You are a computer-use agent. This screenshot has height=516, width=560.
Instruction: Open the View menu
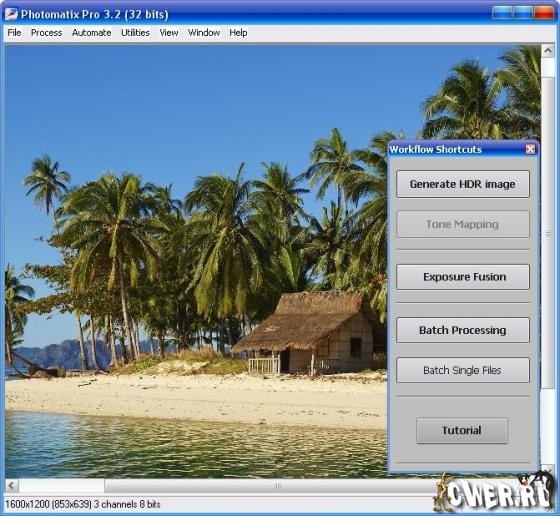tap(169, 33)
